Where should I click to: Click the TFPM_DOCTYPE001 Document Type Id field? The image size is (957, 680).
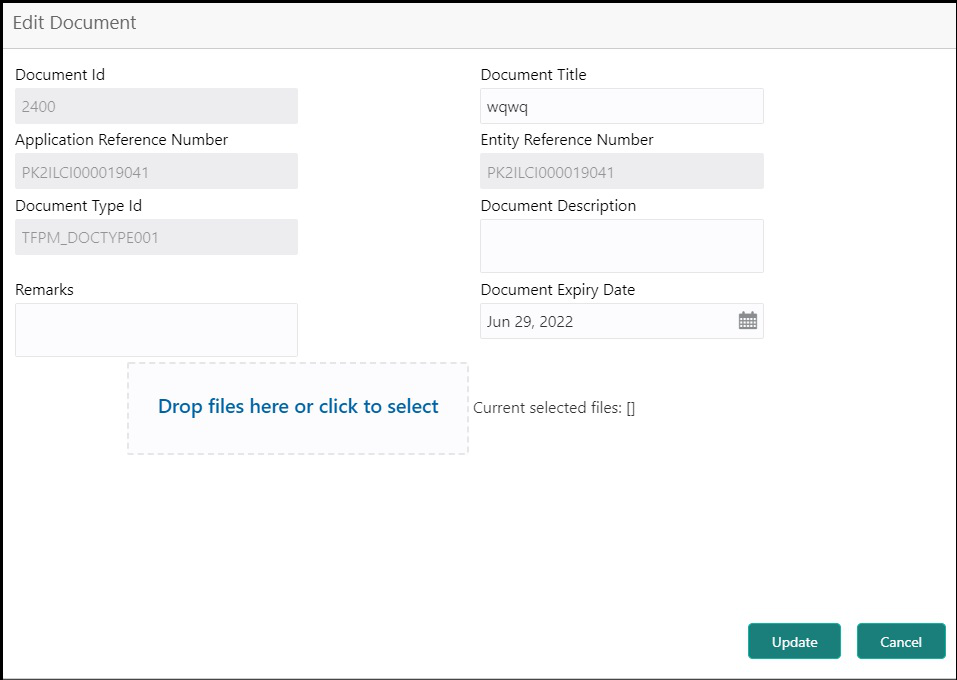coord(156,237)
